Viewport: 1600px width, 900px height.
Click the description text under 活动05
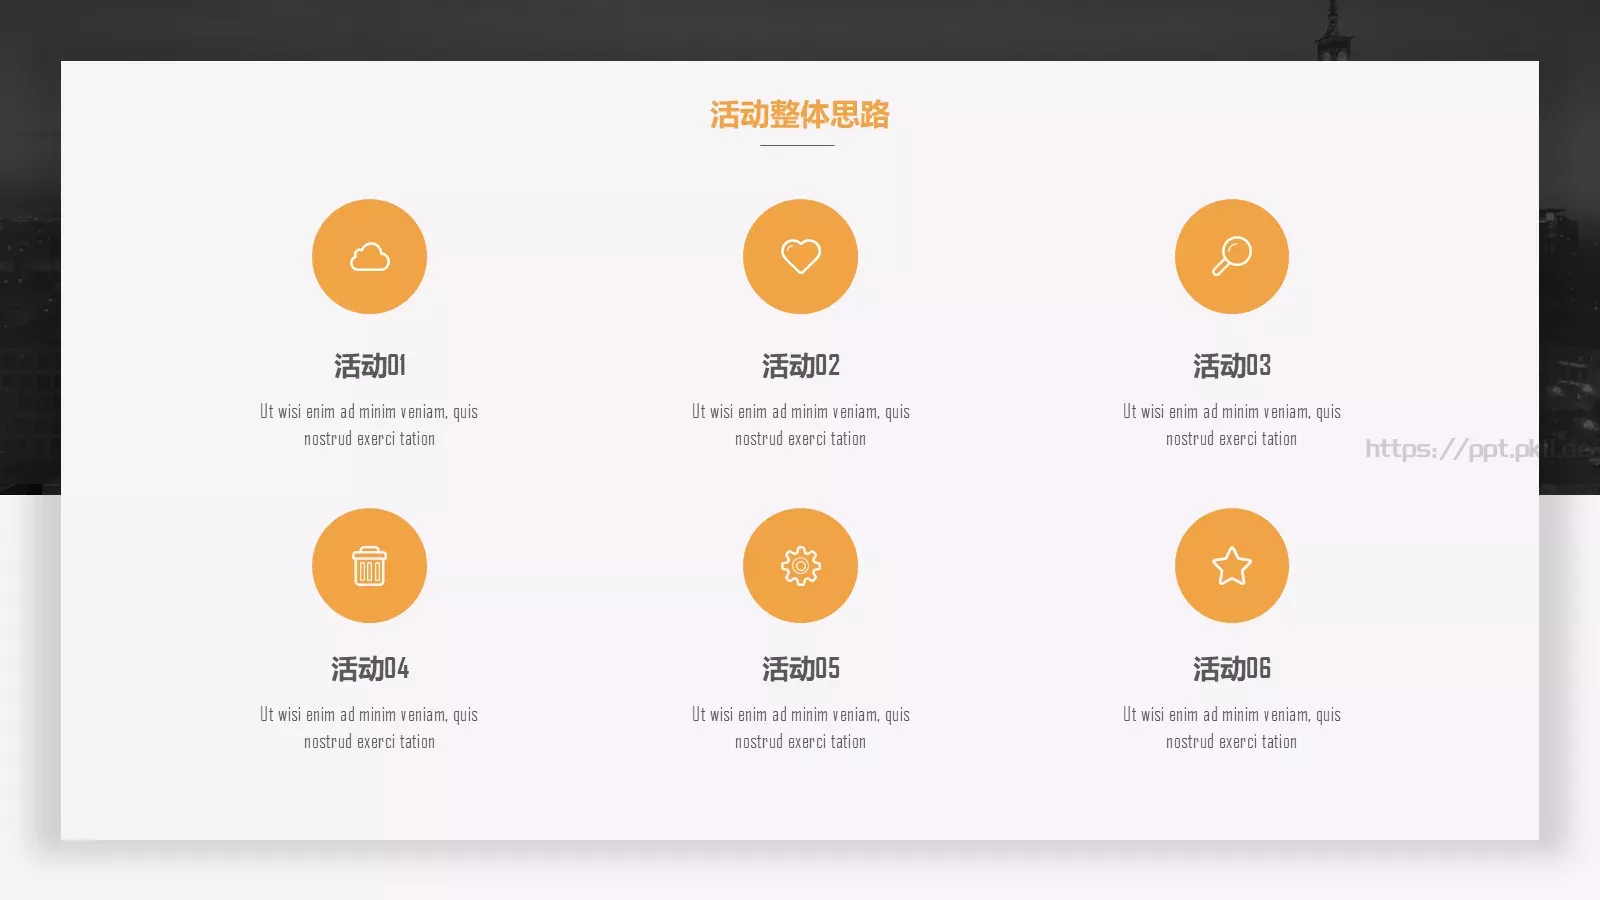point(800,728)
